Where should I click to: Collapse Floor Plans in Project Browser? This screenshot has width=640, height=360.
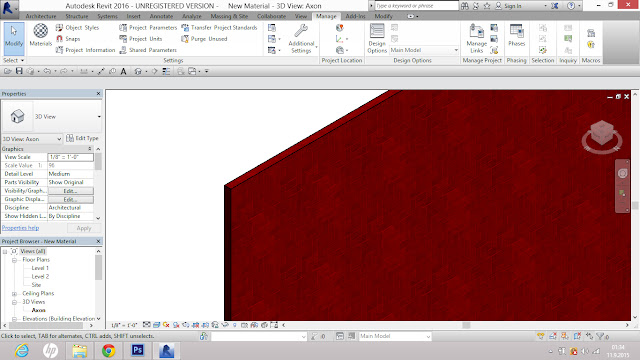tap(14, 260)
